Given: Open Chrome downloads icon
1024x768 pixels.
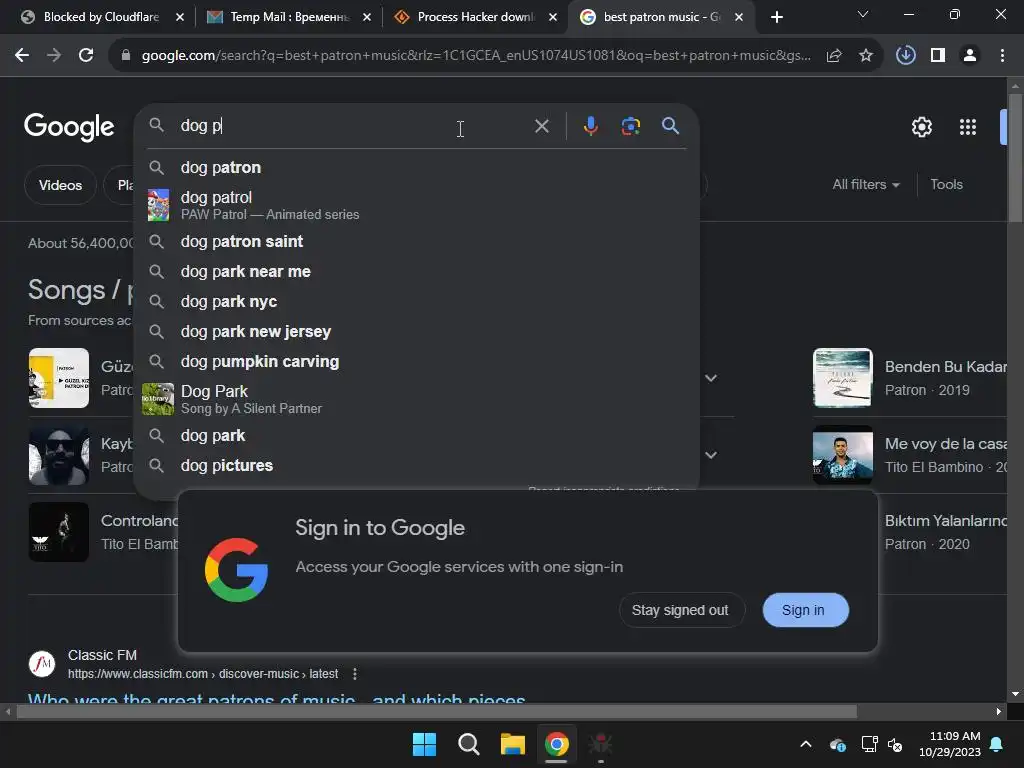Looking at the screenshot, I should [x=905, y=56].
